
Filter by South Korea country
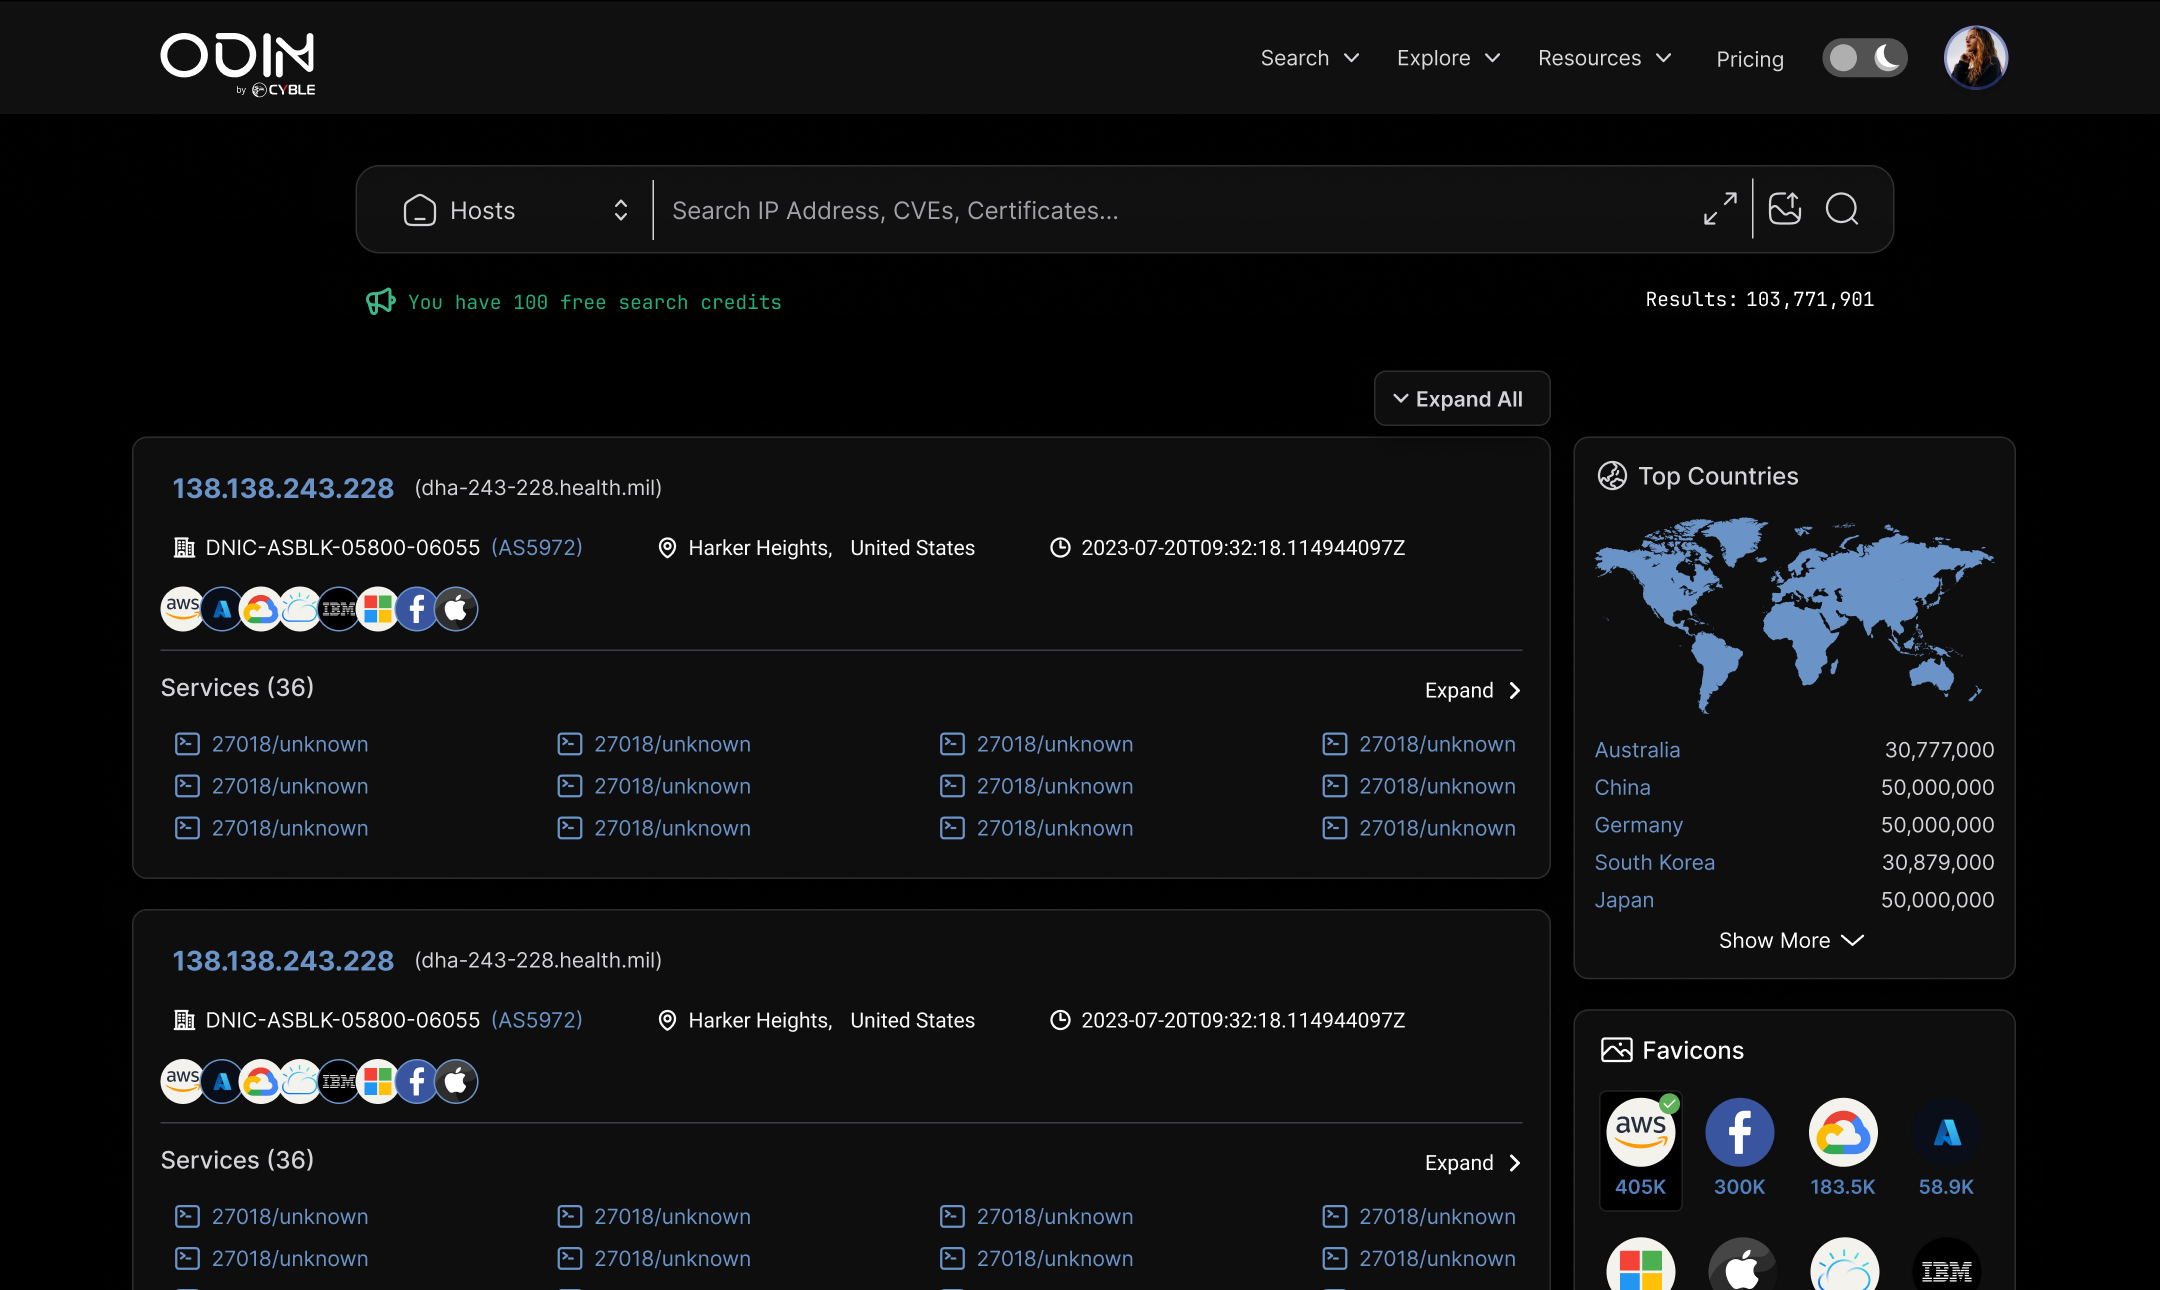point(1654,862)
